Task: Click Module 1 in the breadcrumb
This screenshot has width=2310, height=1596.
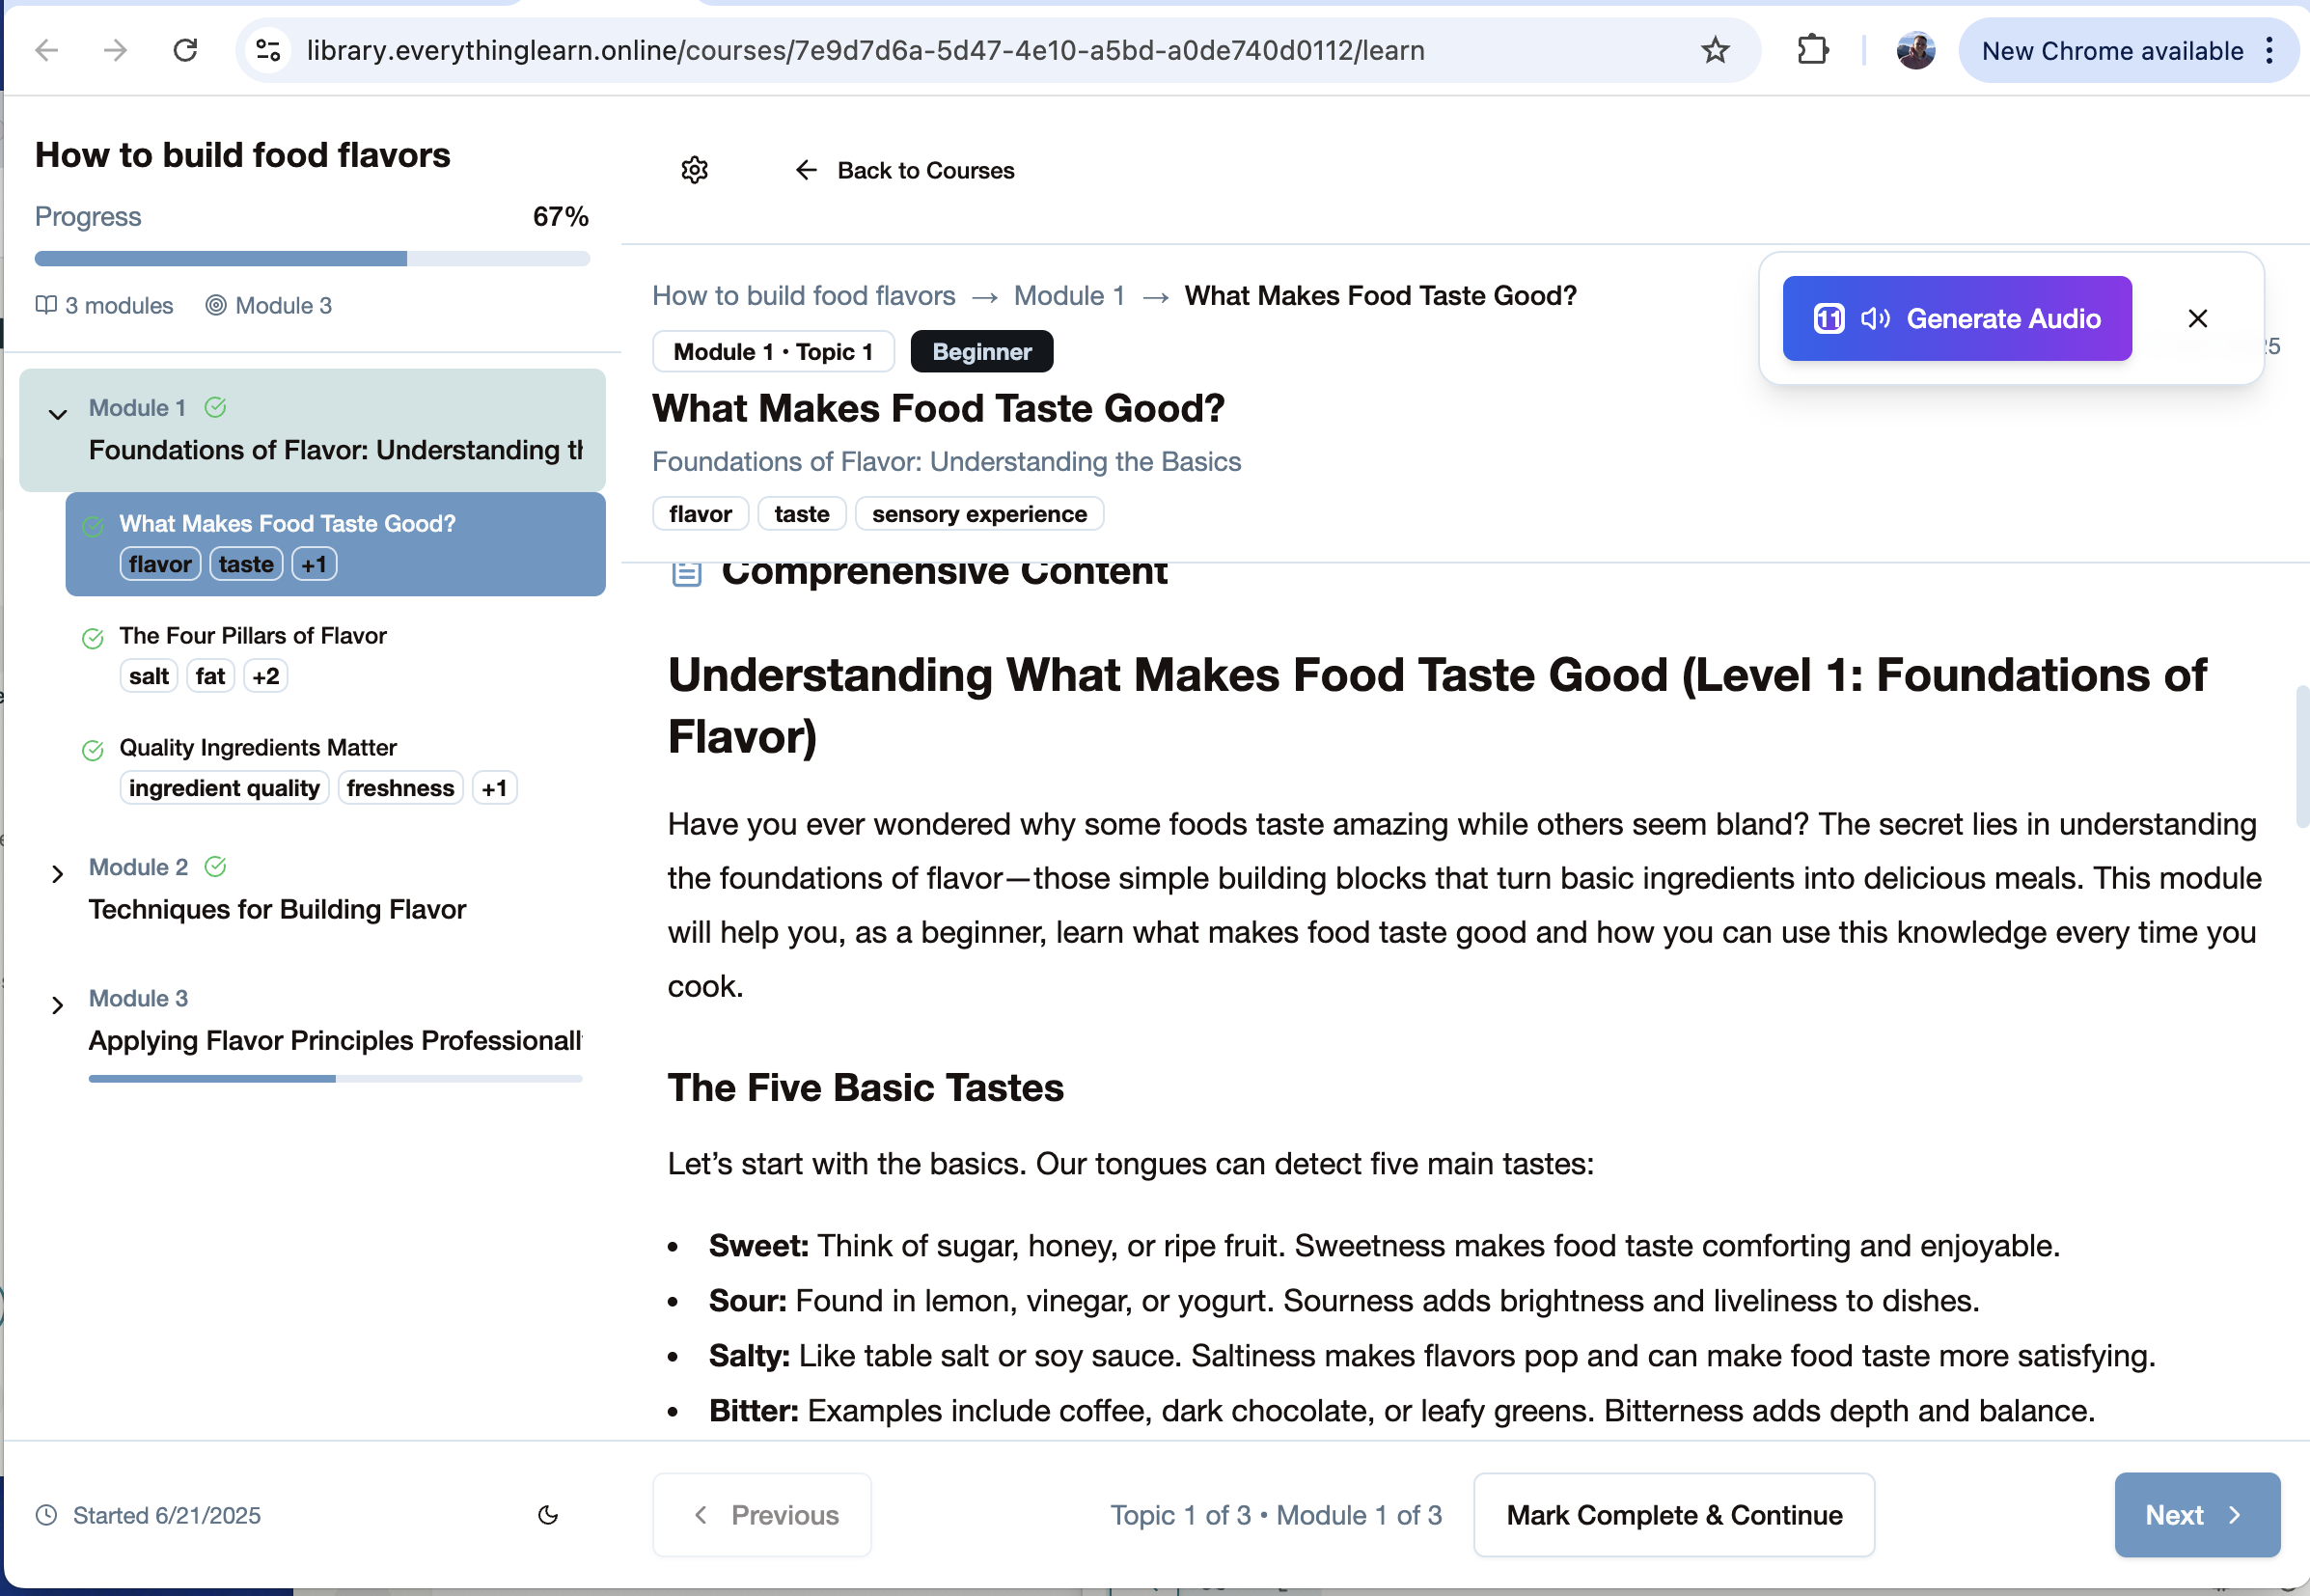Action: (1069, 296)
